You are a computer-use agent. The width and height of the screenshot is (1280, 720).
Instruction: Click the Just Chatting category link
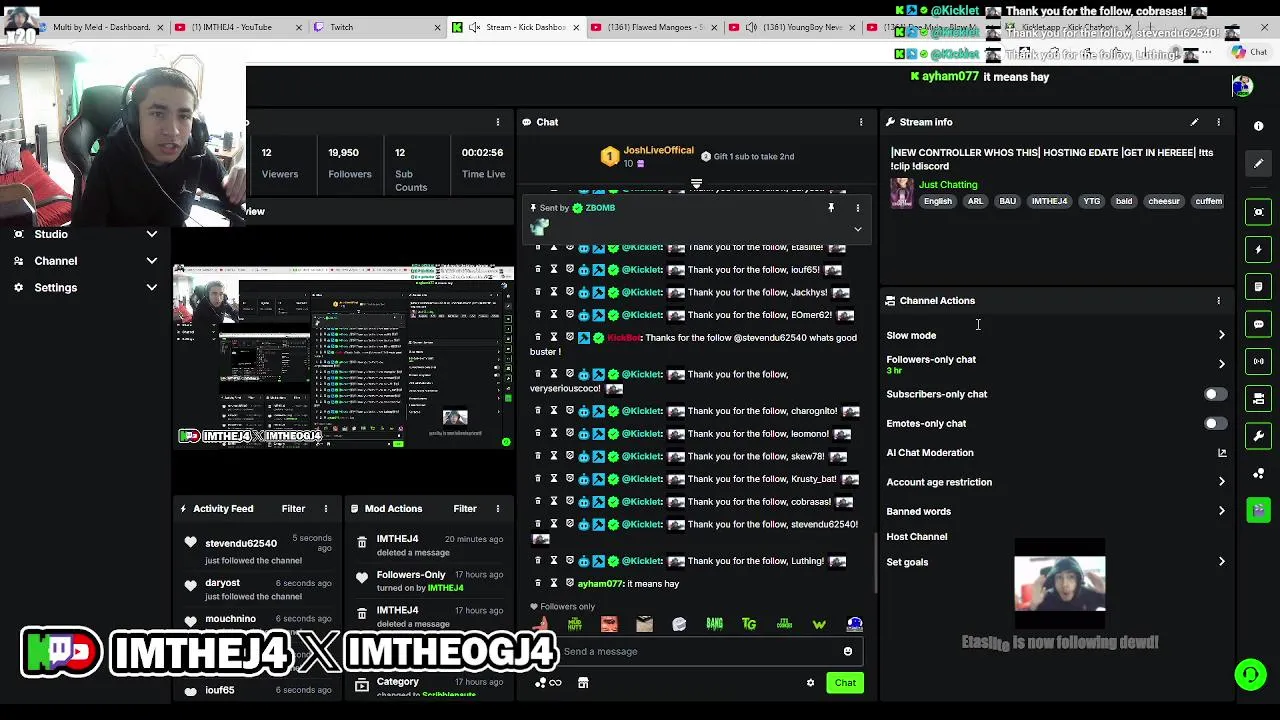tap(948, 185)
